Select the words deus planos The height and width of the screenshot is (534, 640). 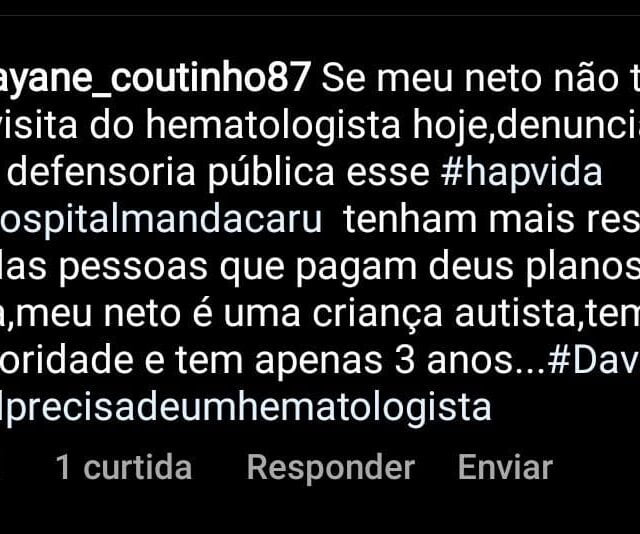click(534, 268)
